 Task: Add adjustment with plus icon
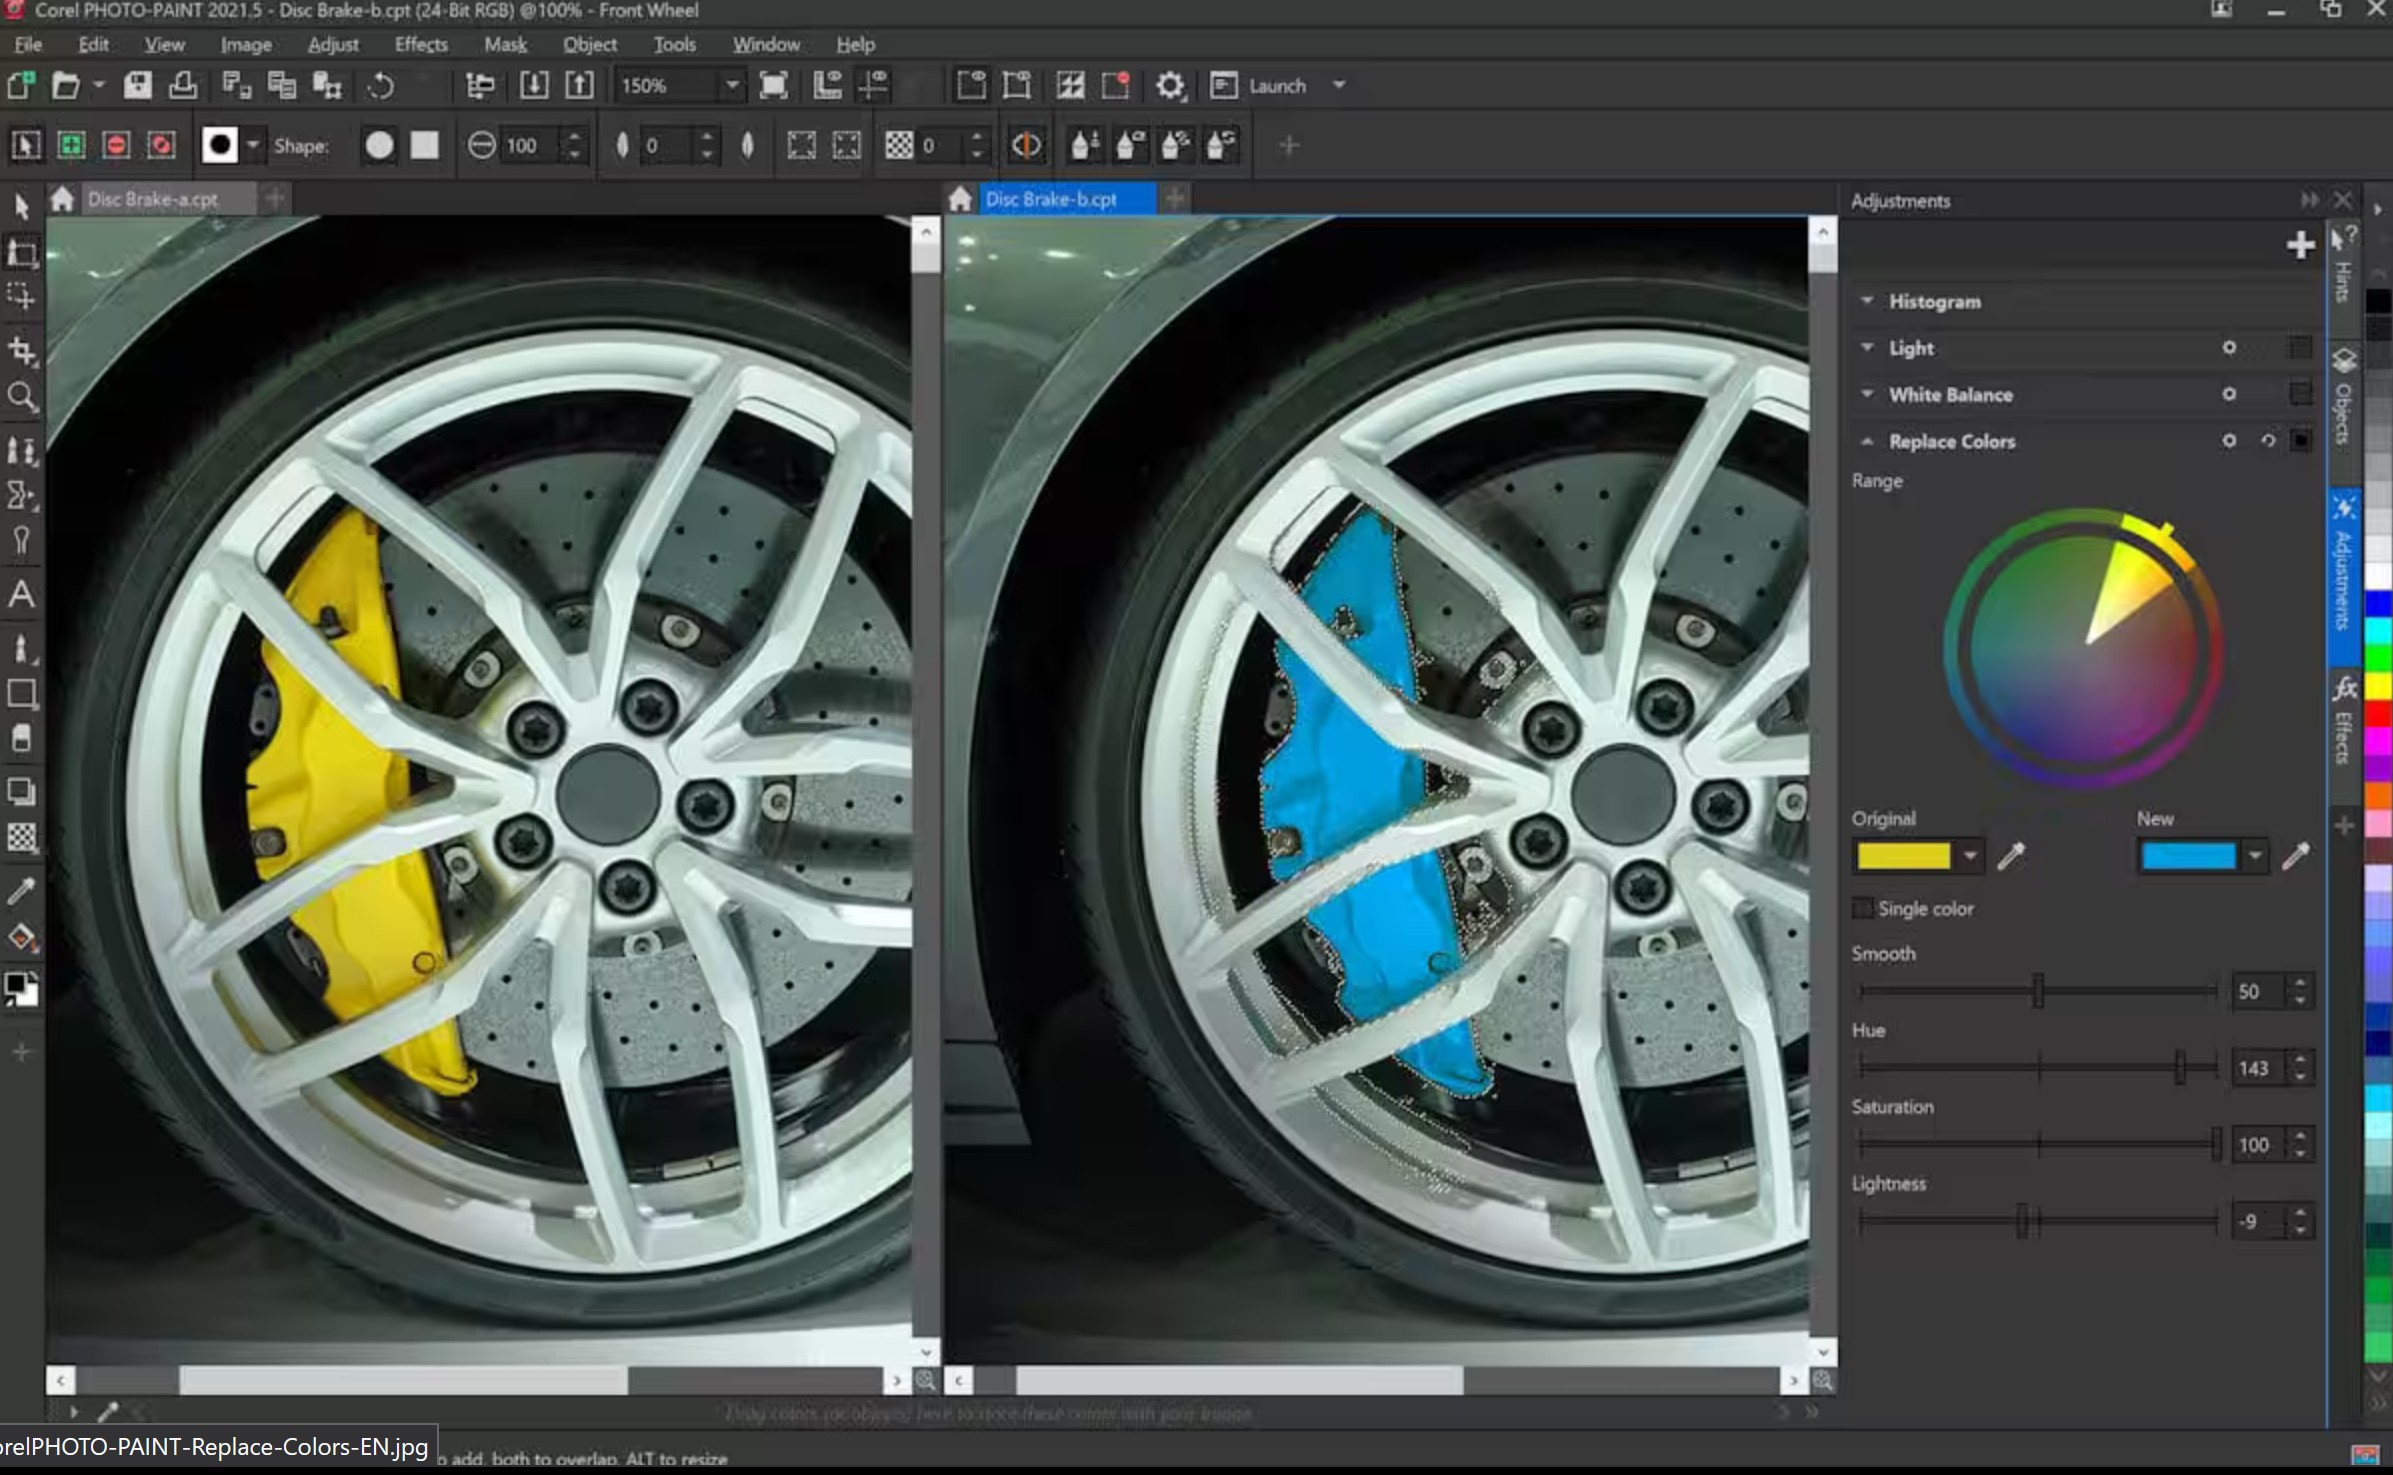tap(2300, 244)
